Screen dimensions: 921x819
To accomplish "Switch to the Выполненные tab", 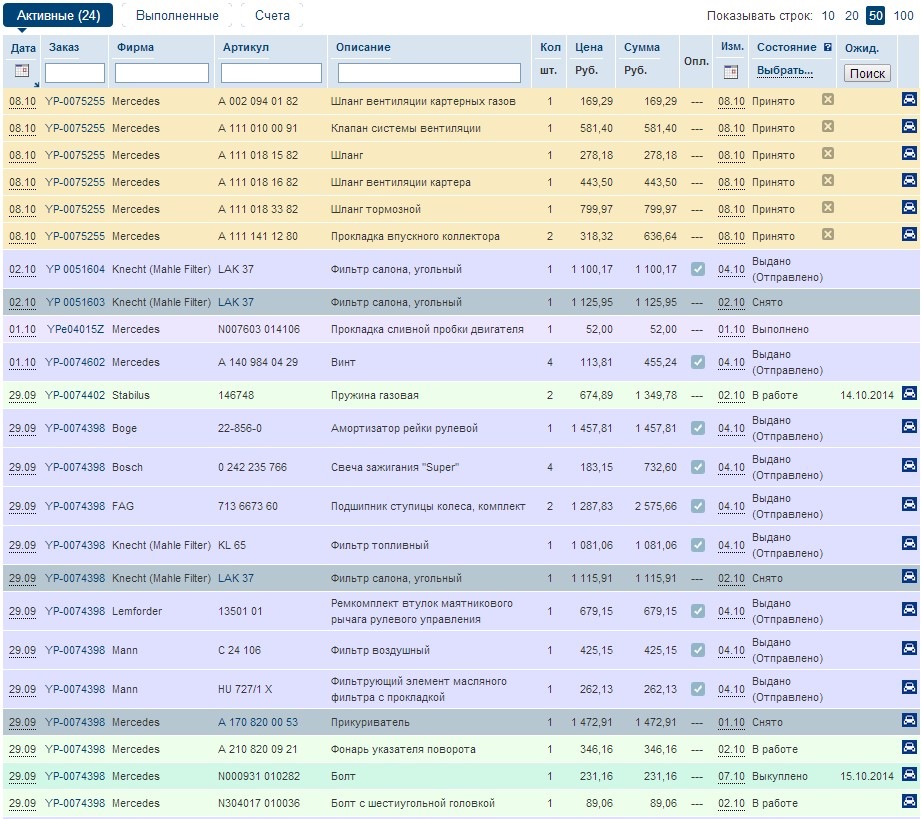I will coord(177,15).
